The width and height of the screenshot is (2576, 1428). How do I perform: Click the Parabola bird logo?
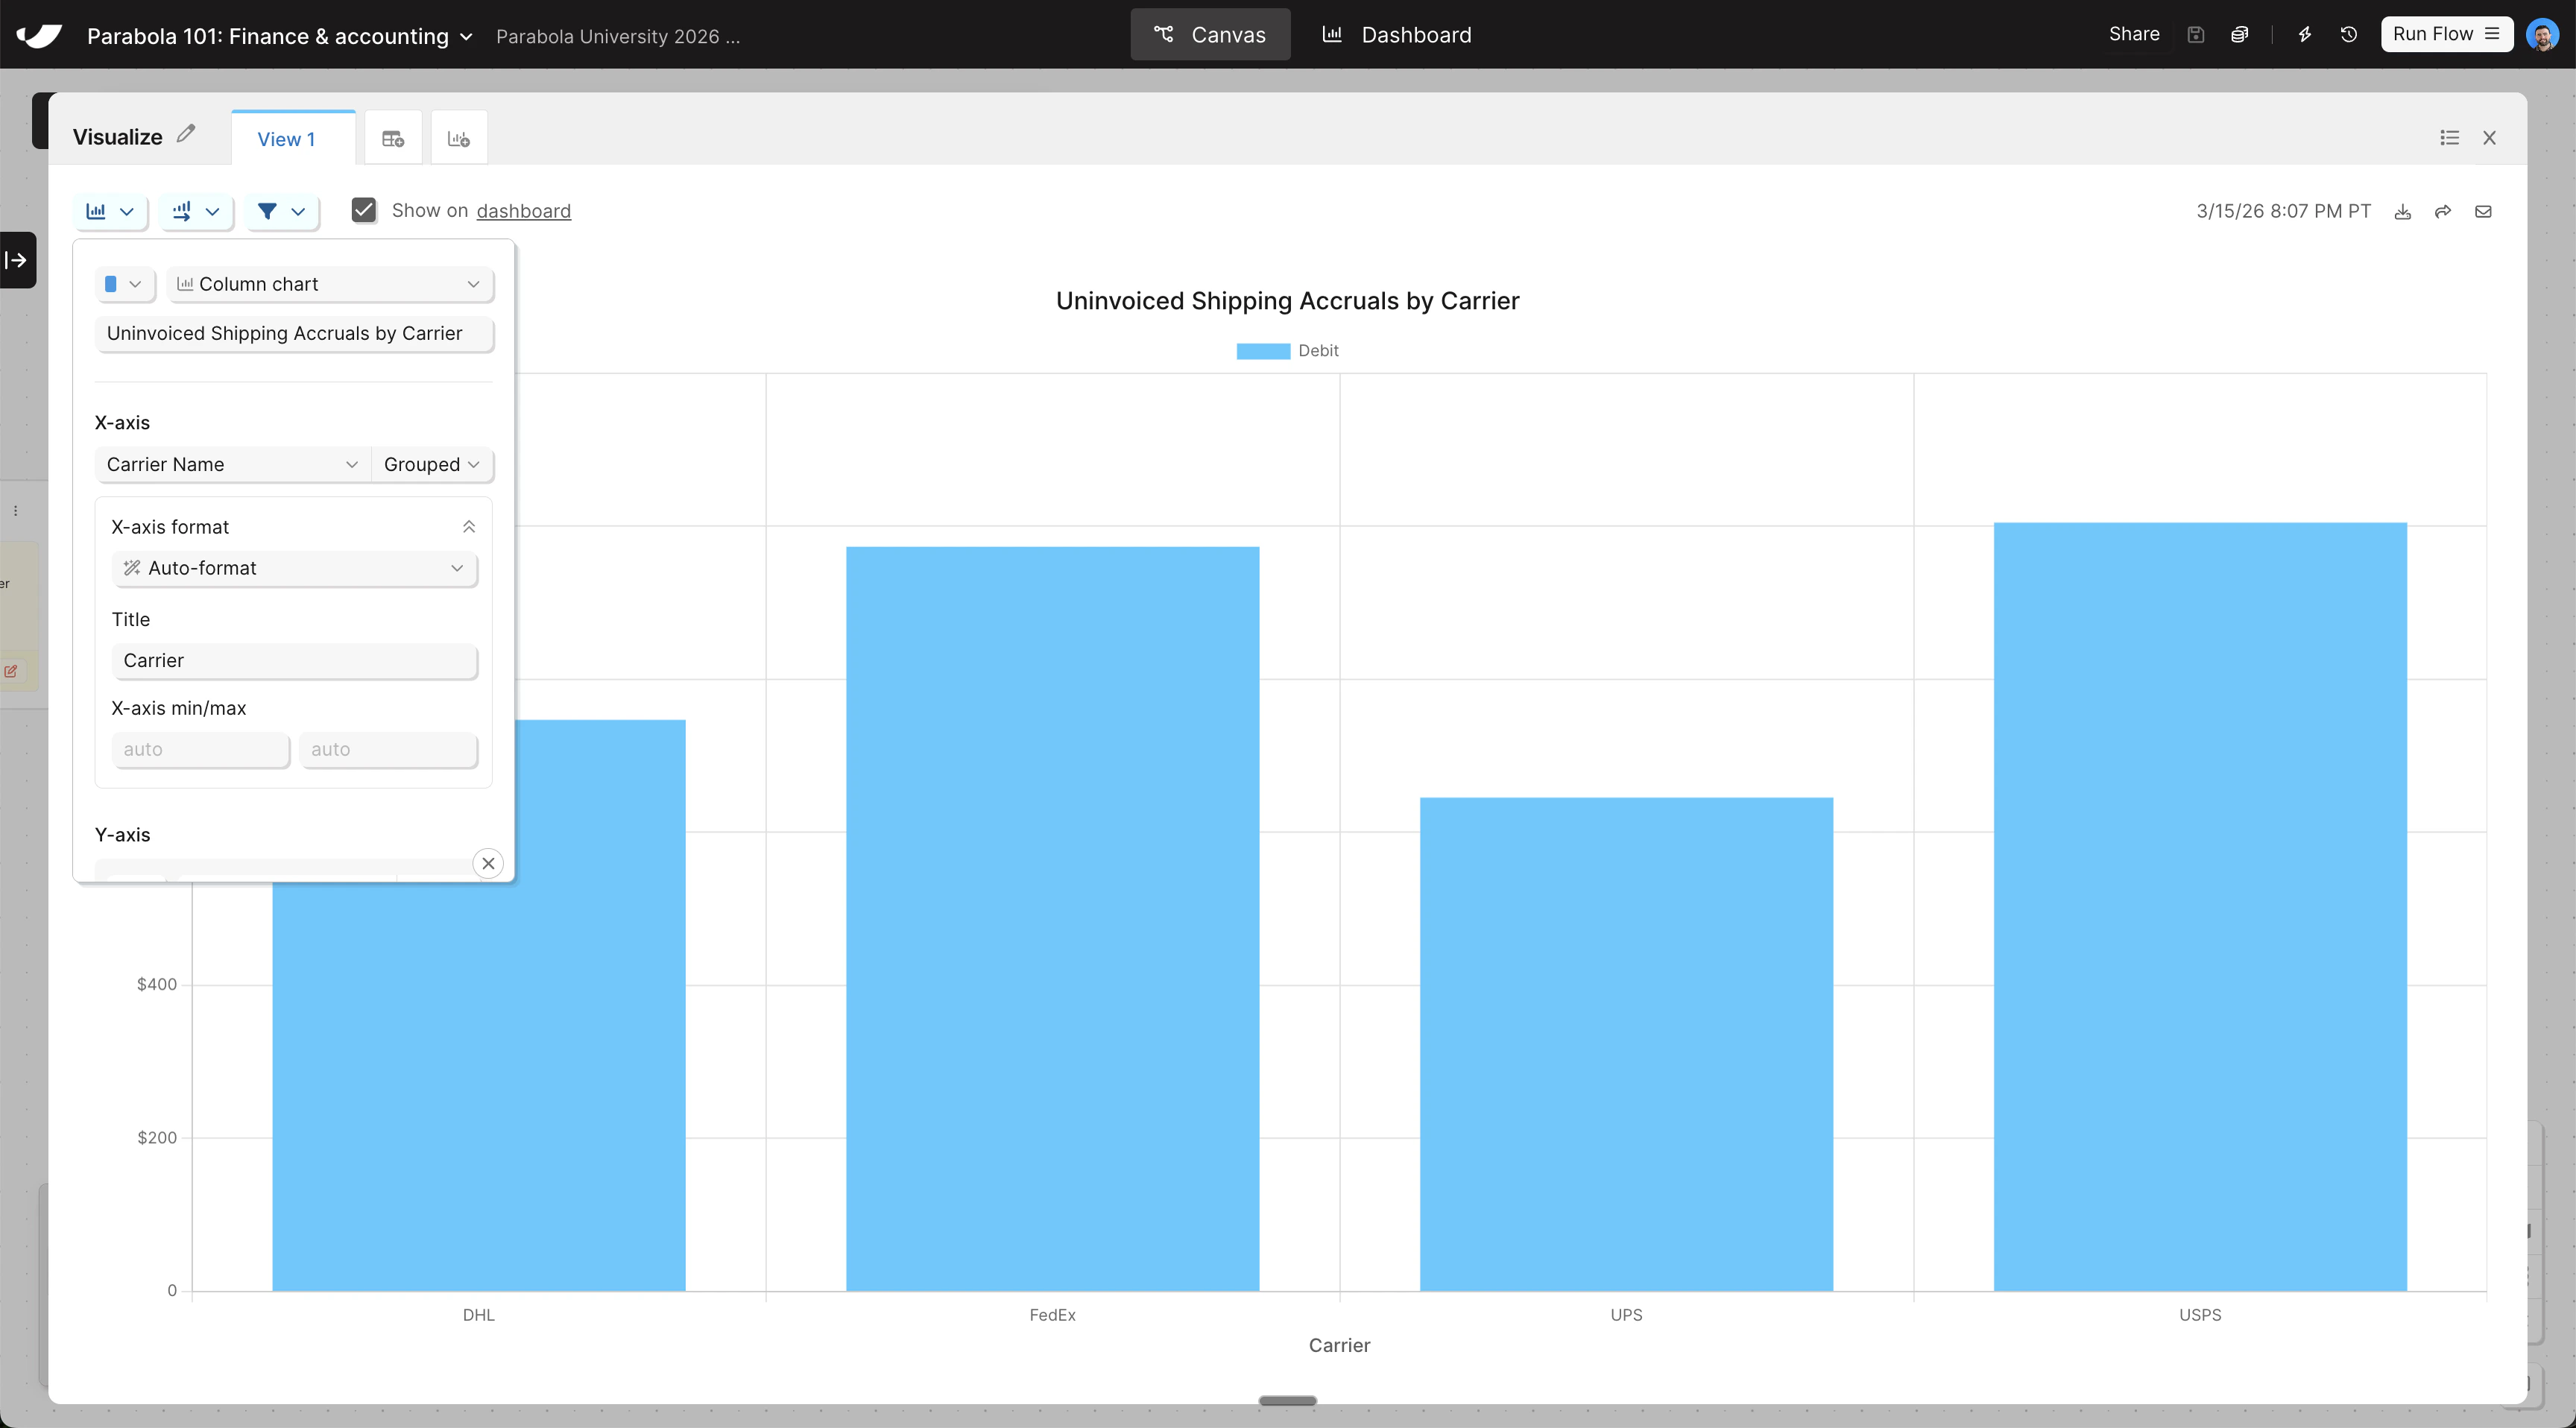[x=39, y=35]
